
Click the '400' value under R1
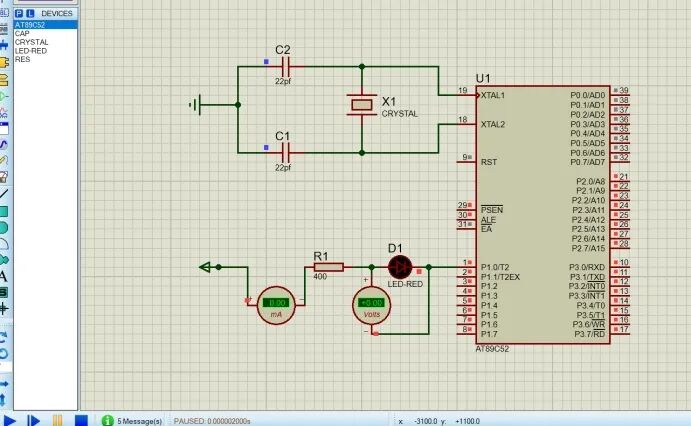320,277
